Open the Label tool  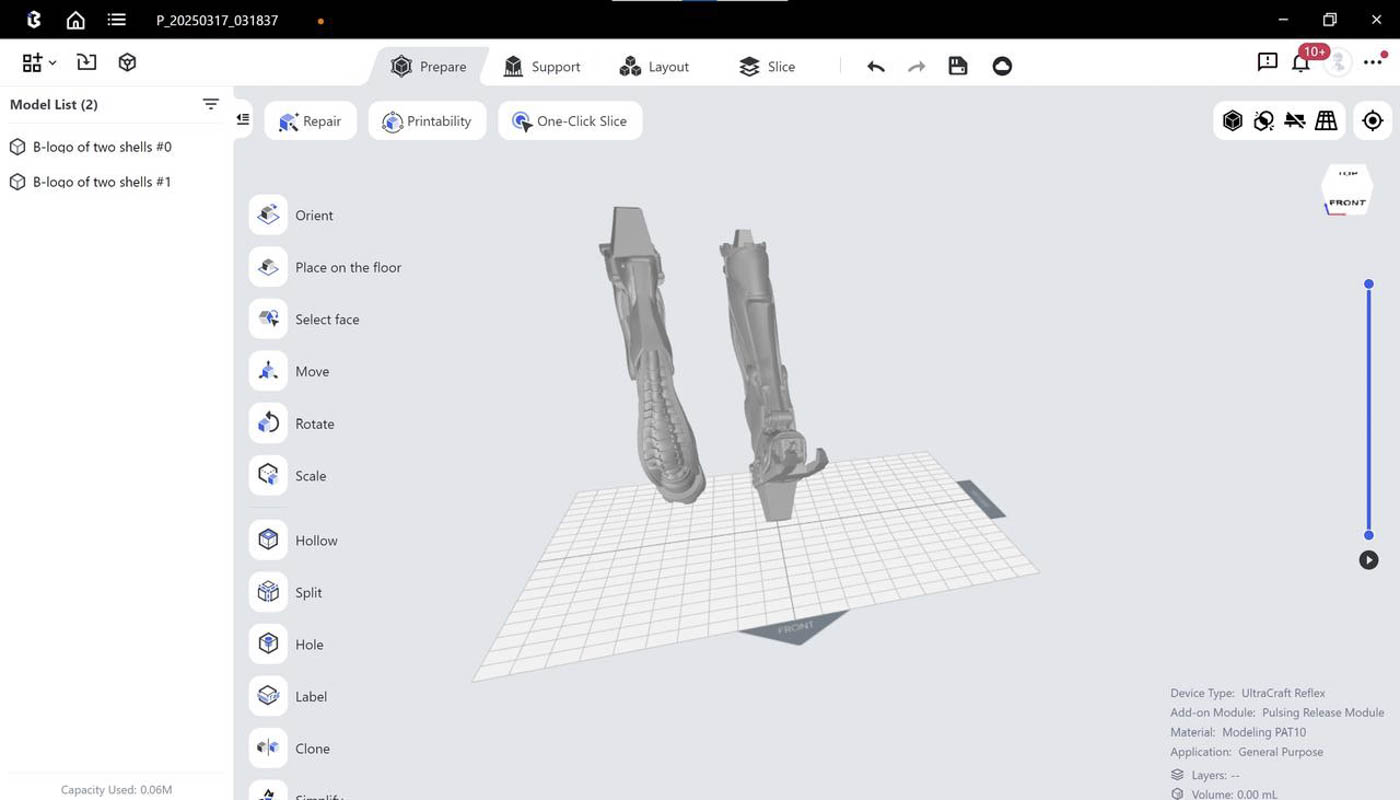tap(268, 696)
